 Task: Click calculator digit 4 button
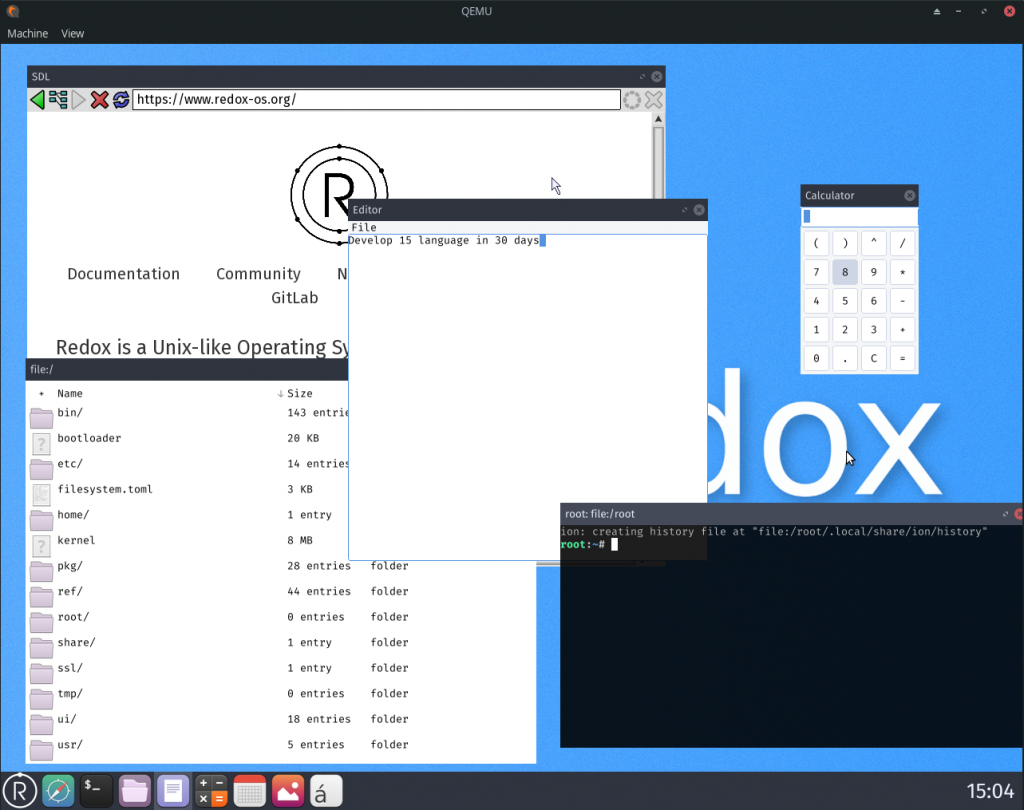click(816, 300)
